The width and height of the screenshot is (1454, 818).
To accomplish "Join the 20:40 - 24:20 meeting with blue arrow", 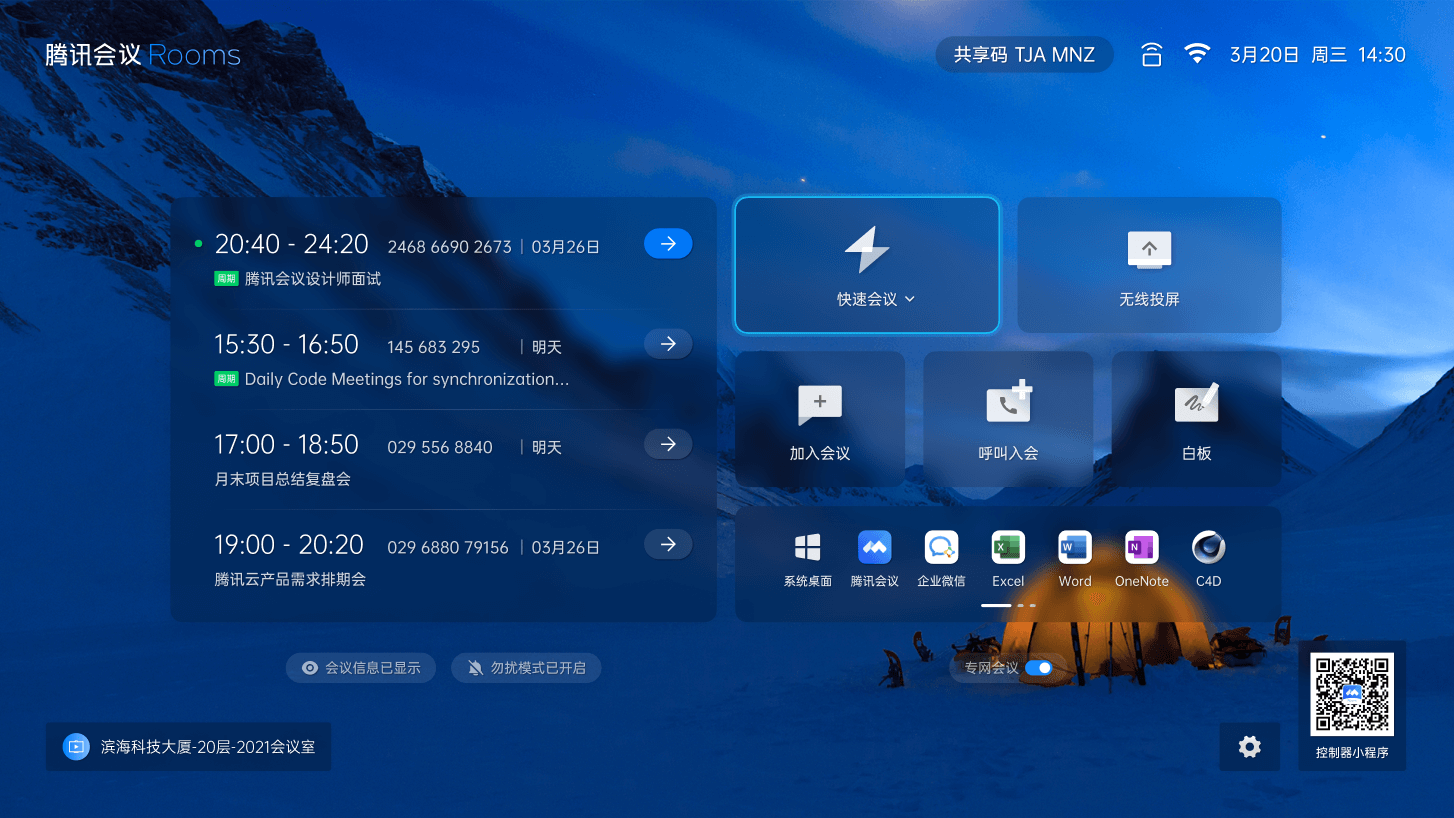I will coord(668,244).
